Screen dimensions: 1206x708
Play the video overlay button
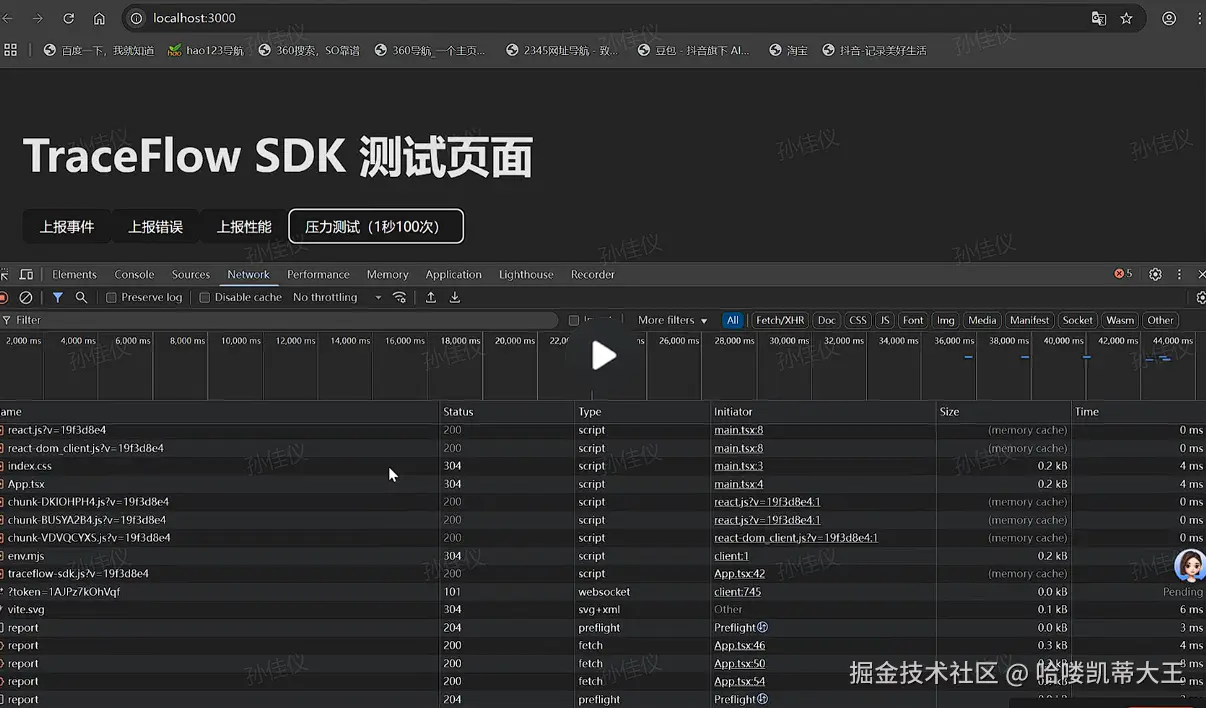(x=603, y=355)
